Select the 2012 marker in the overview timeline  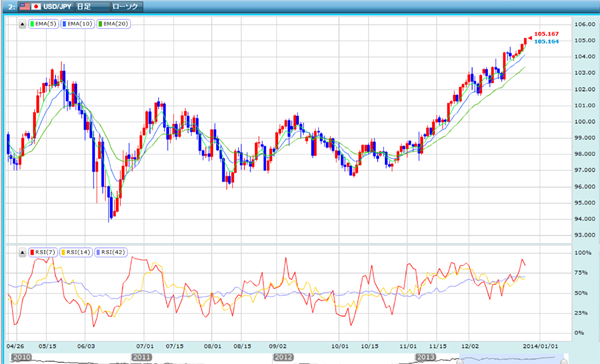[283, 357]
